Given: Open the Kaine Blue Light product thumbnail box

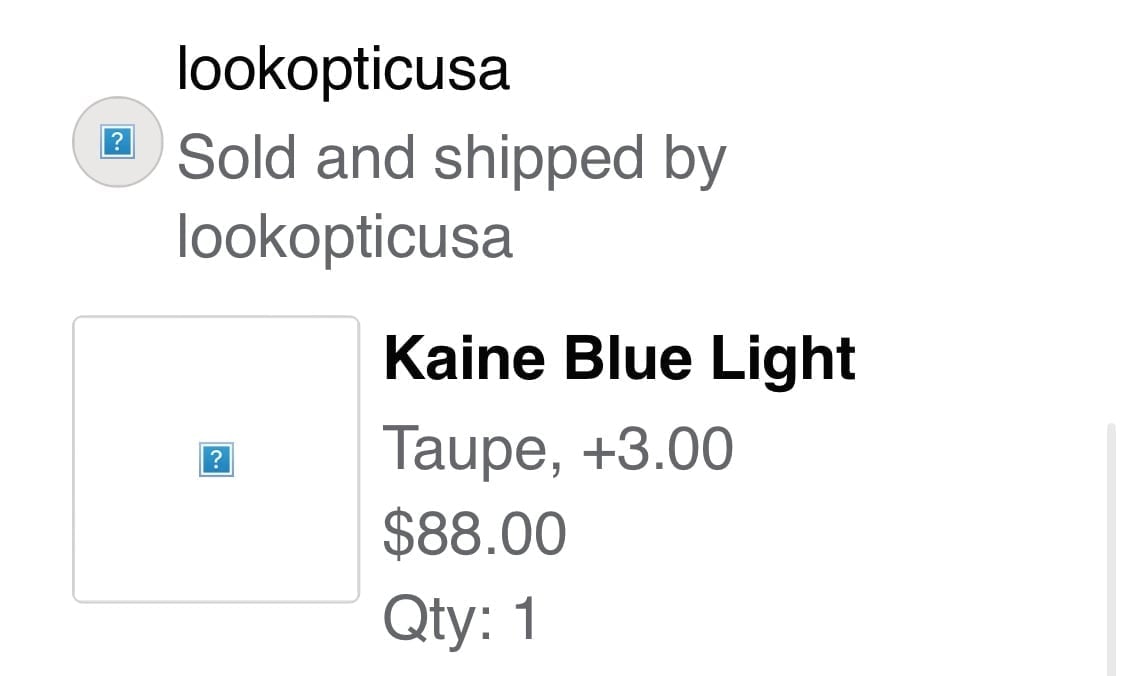Looking at the screenshot, I should 216,459.
